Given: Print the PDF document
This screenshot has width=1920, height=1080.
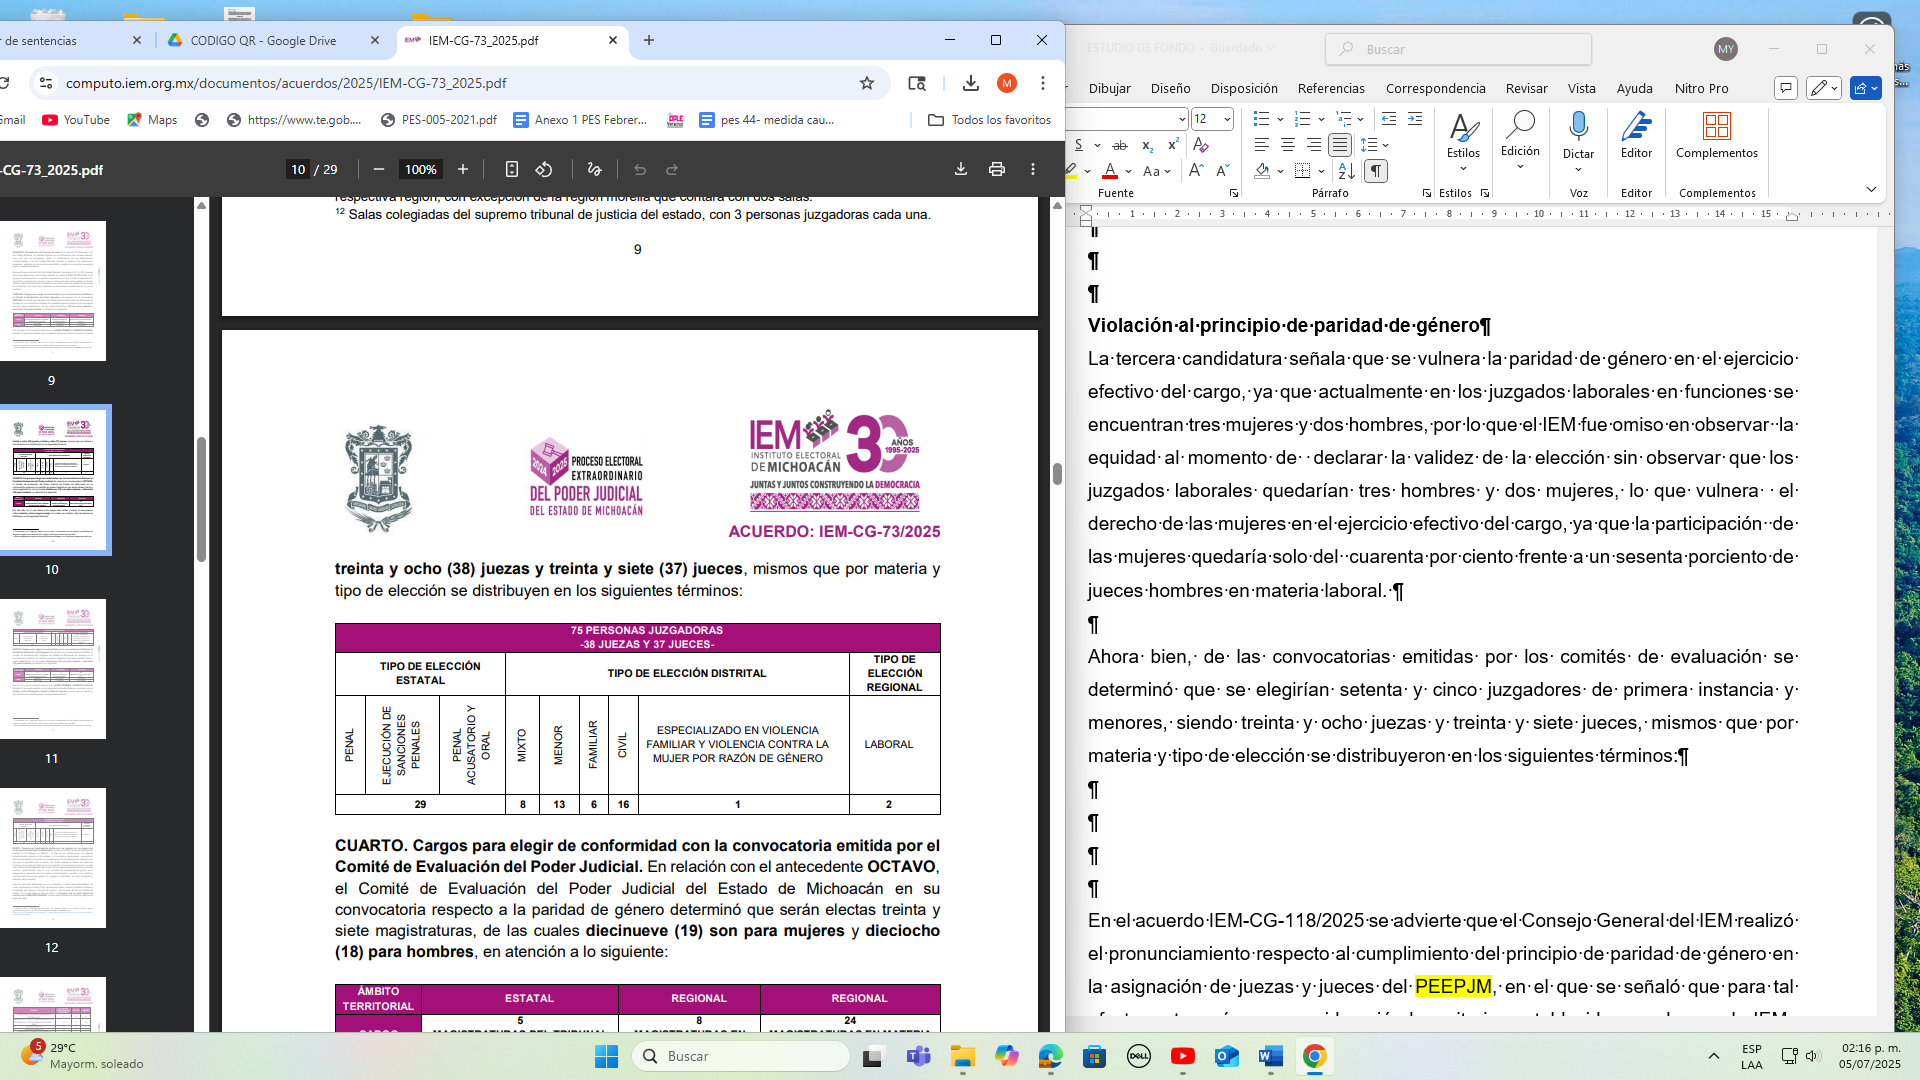Looking at the screenshot, I should [996, 170].
